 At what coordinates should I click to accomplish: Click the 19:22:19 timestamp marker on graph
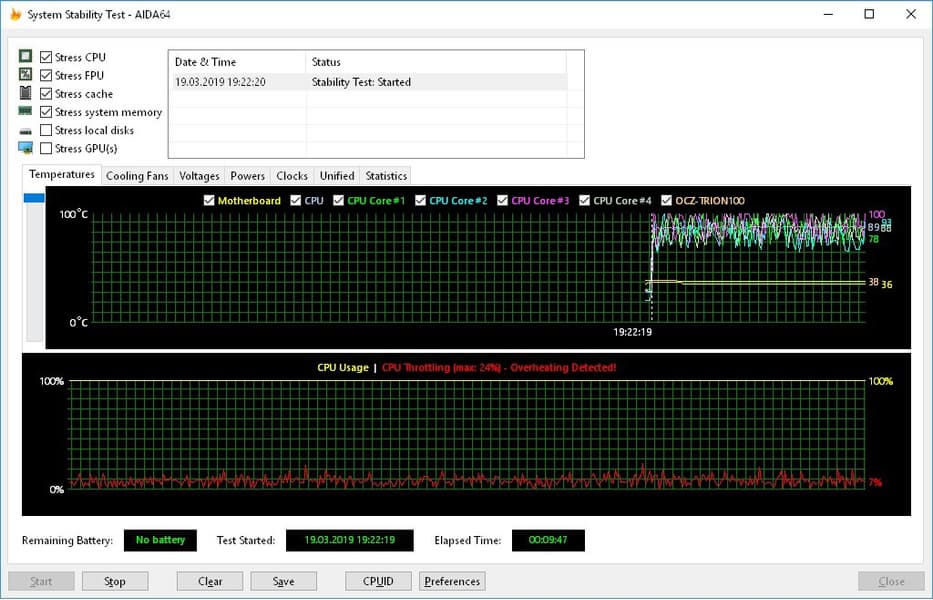click(633, 332)
